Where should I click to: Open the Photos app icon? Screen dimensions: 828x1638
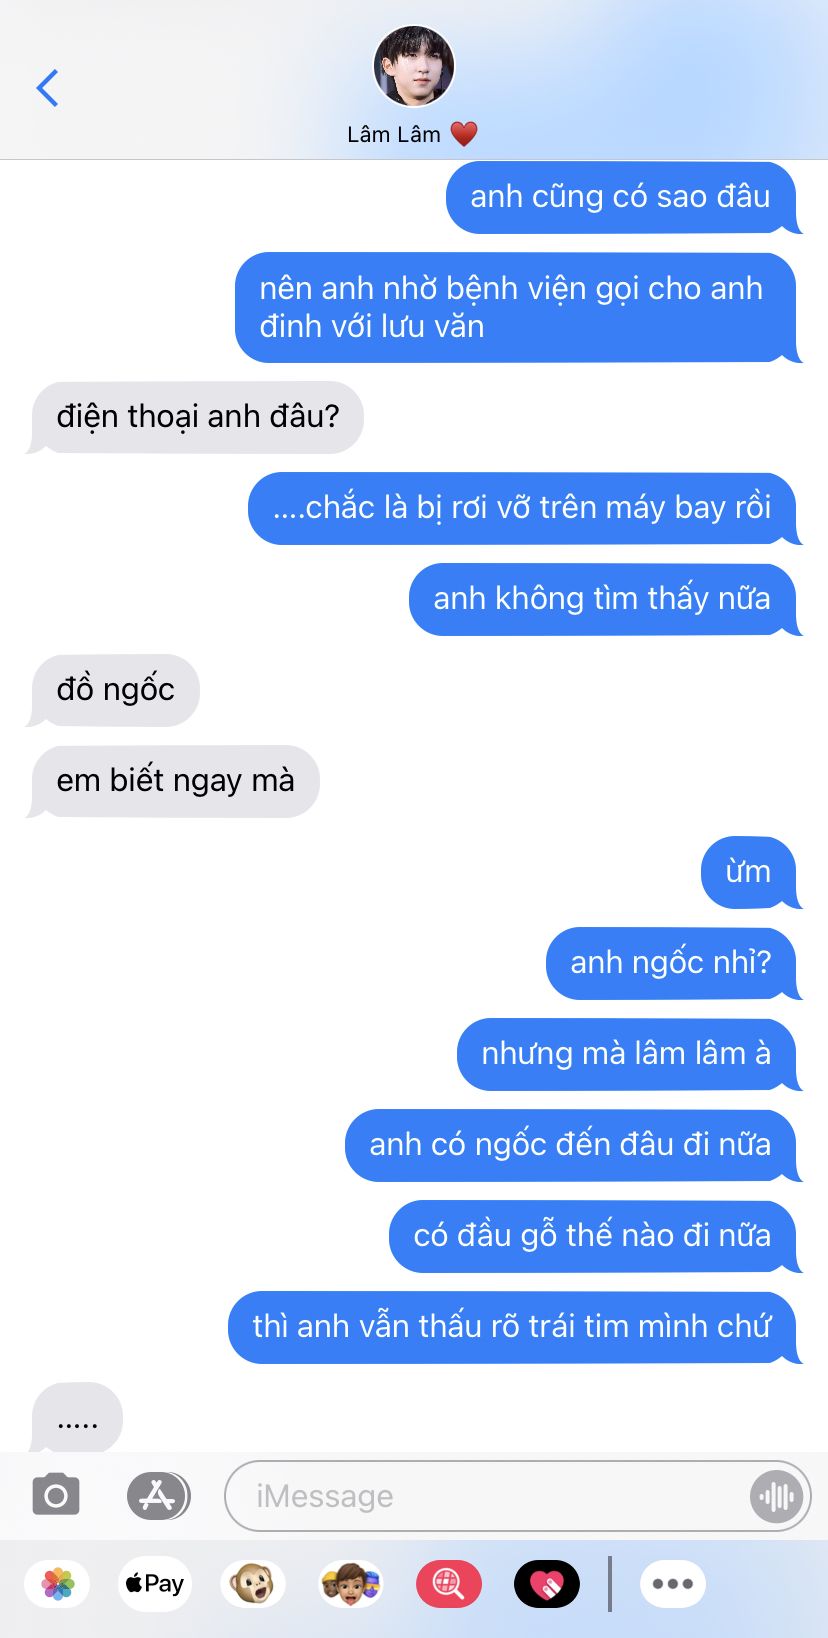tap(58, 1584)
